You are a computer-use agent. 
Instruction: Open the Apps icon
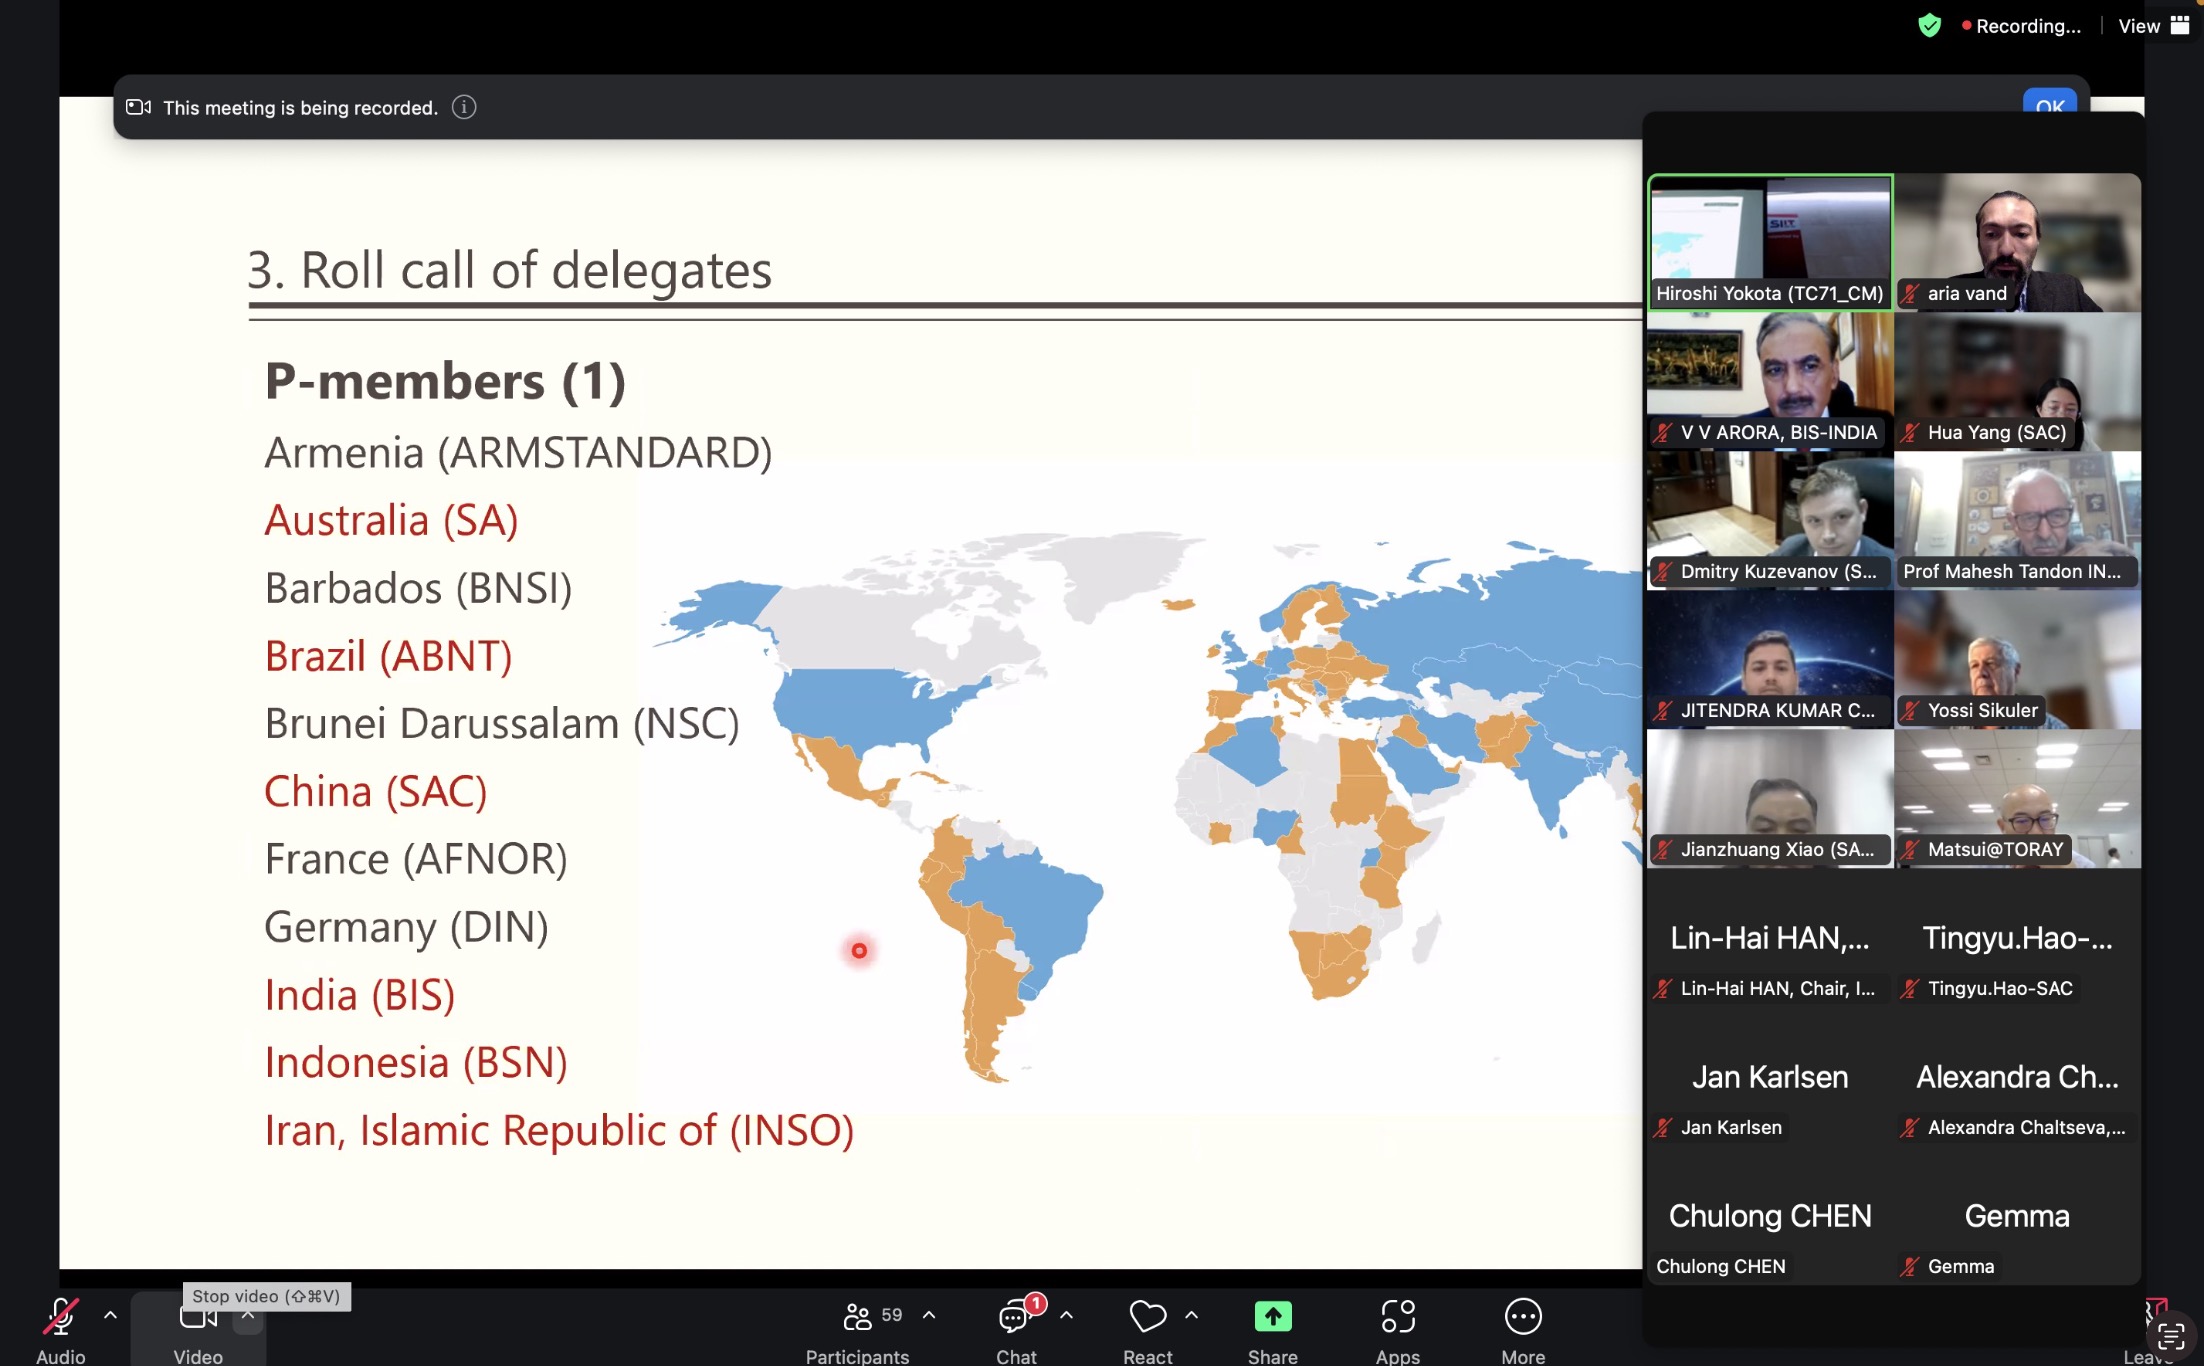tap(1397, 1317)
